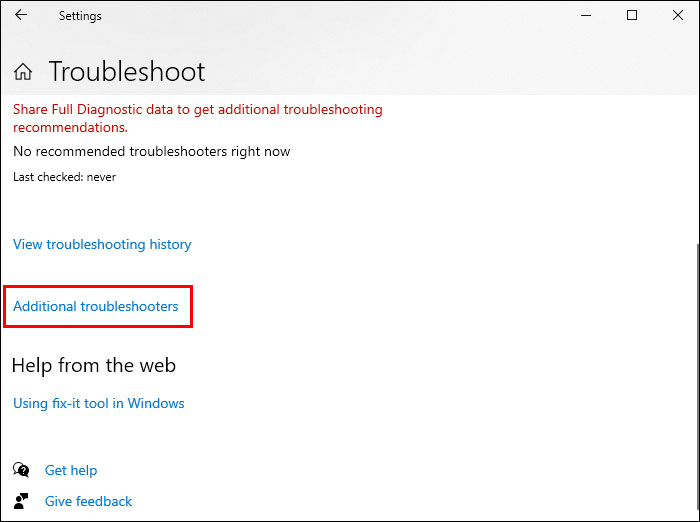Click the Get help speech bubble icon

21,469
